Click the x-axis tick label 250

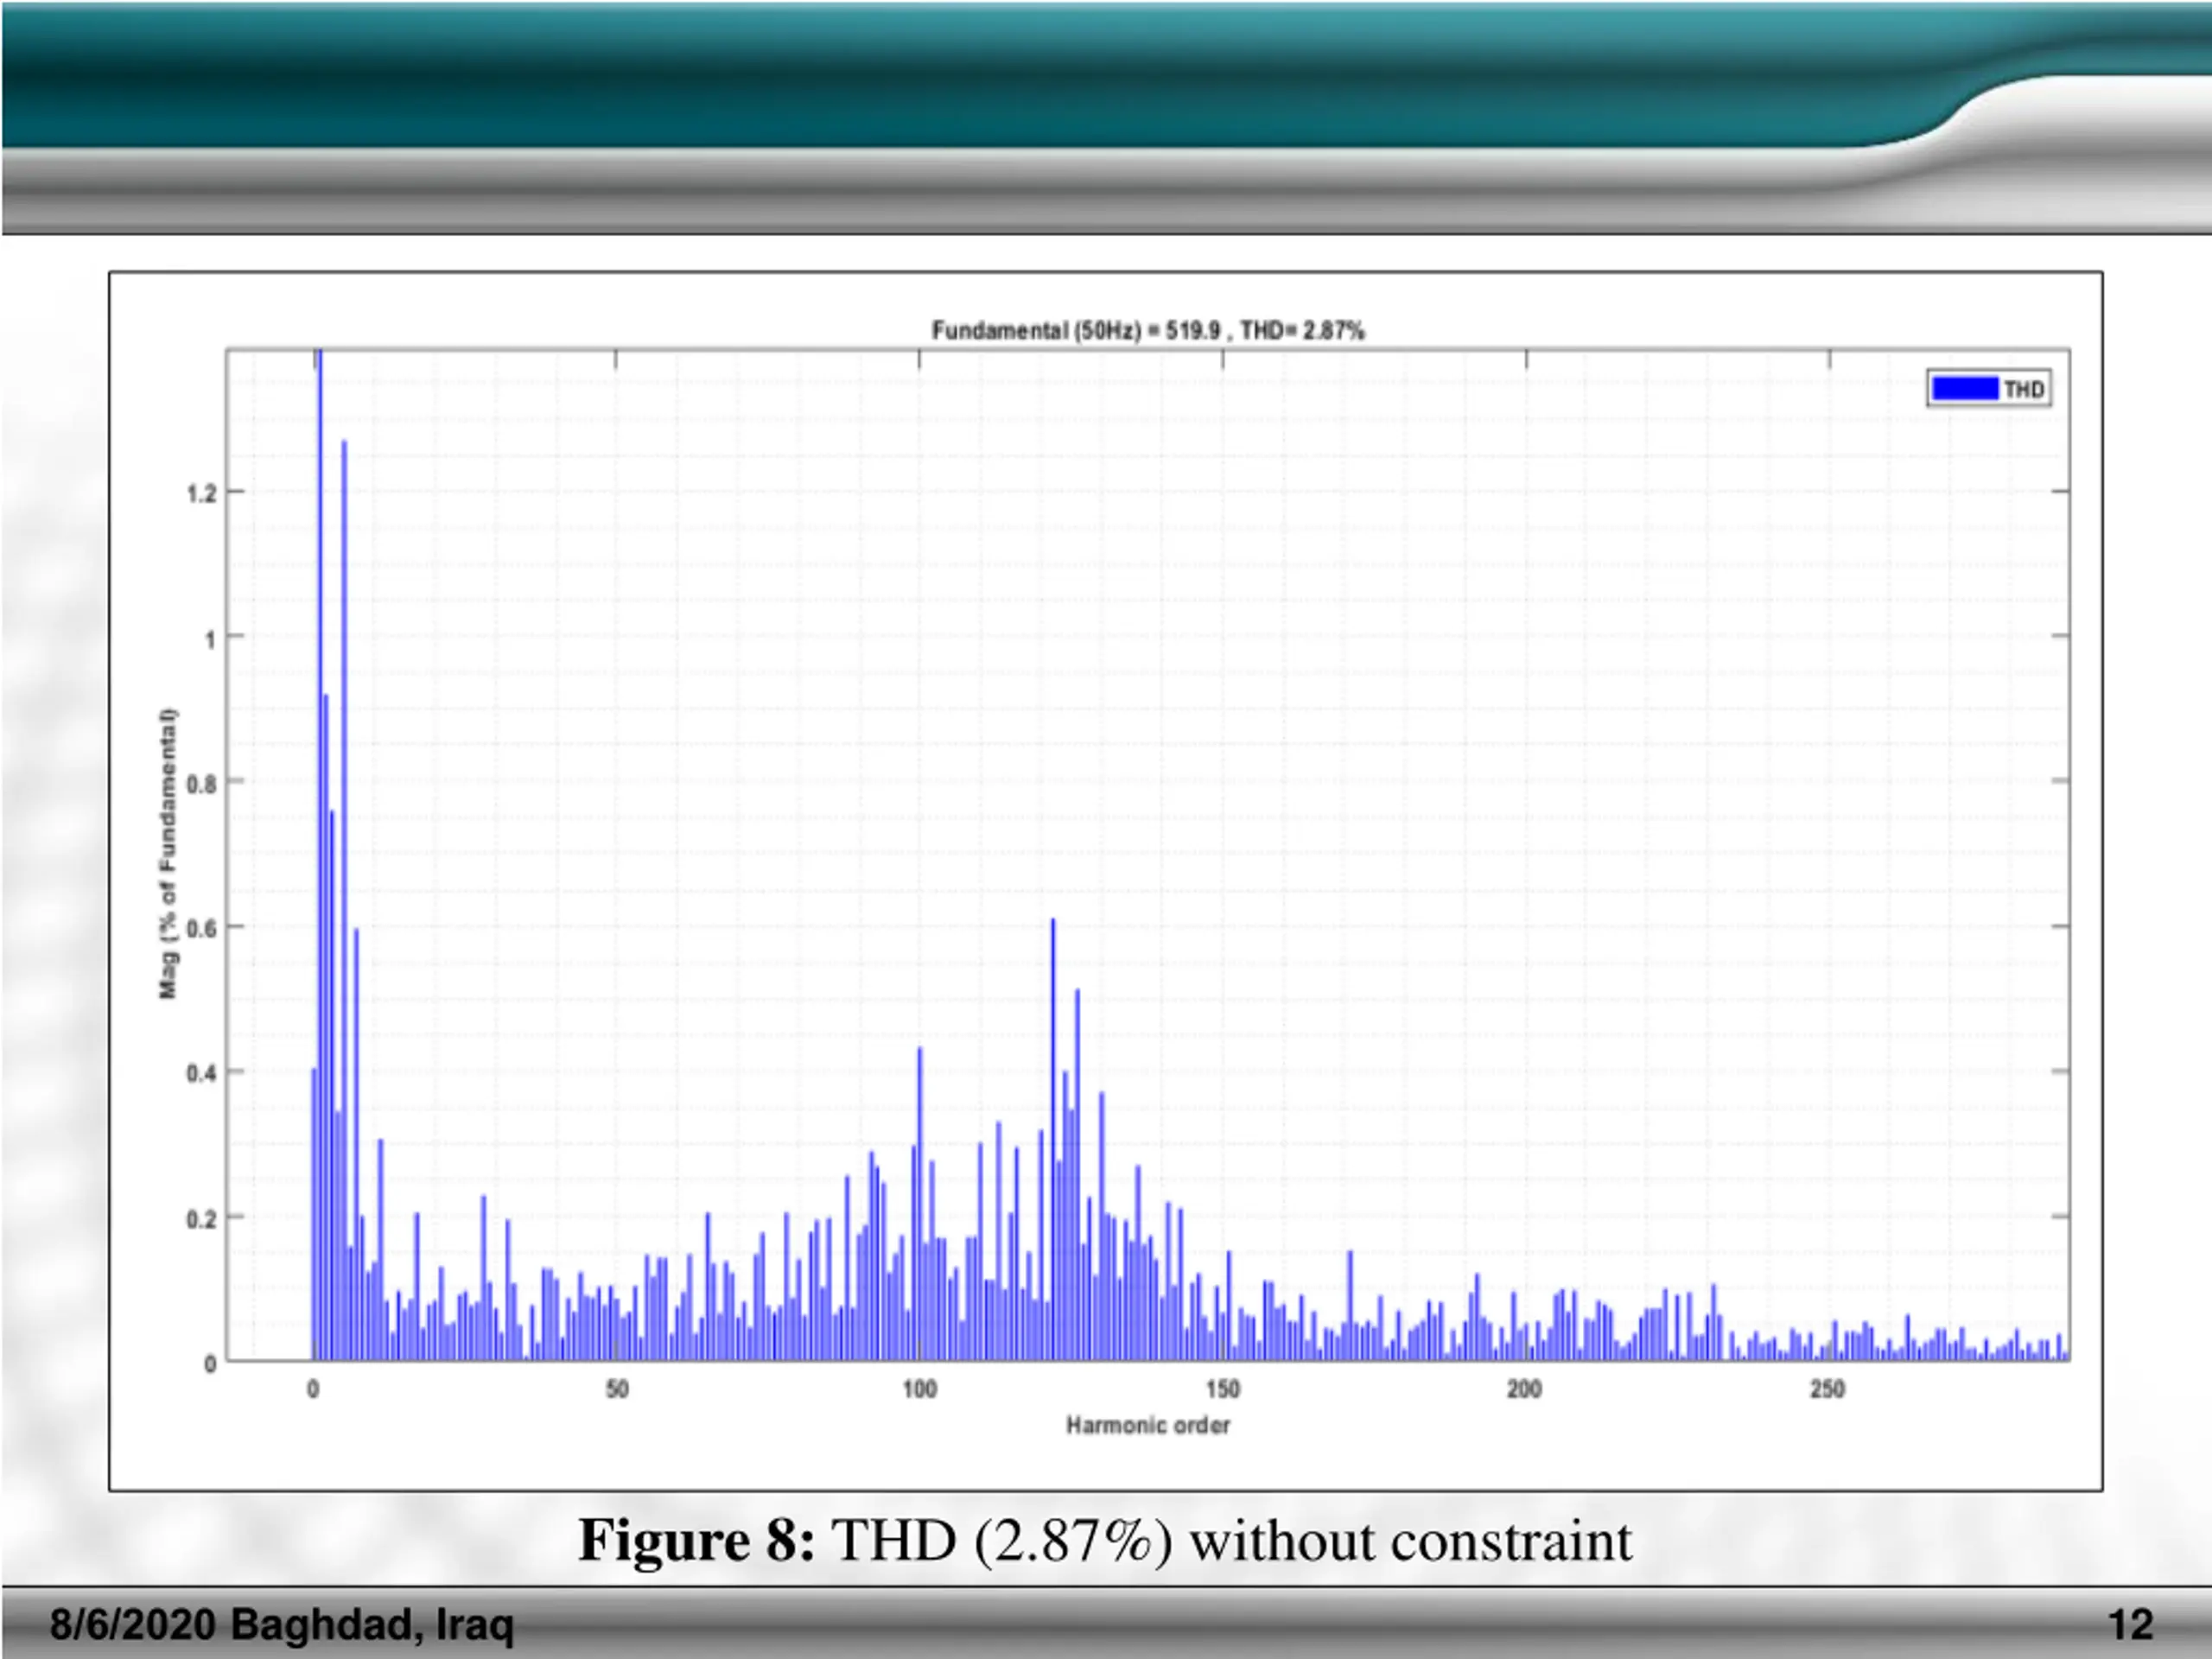coord(1828,1389)
